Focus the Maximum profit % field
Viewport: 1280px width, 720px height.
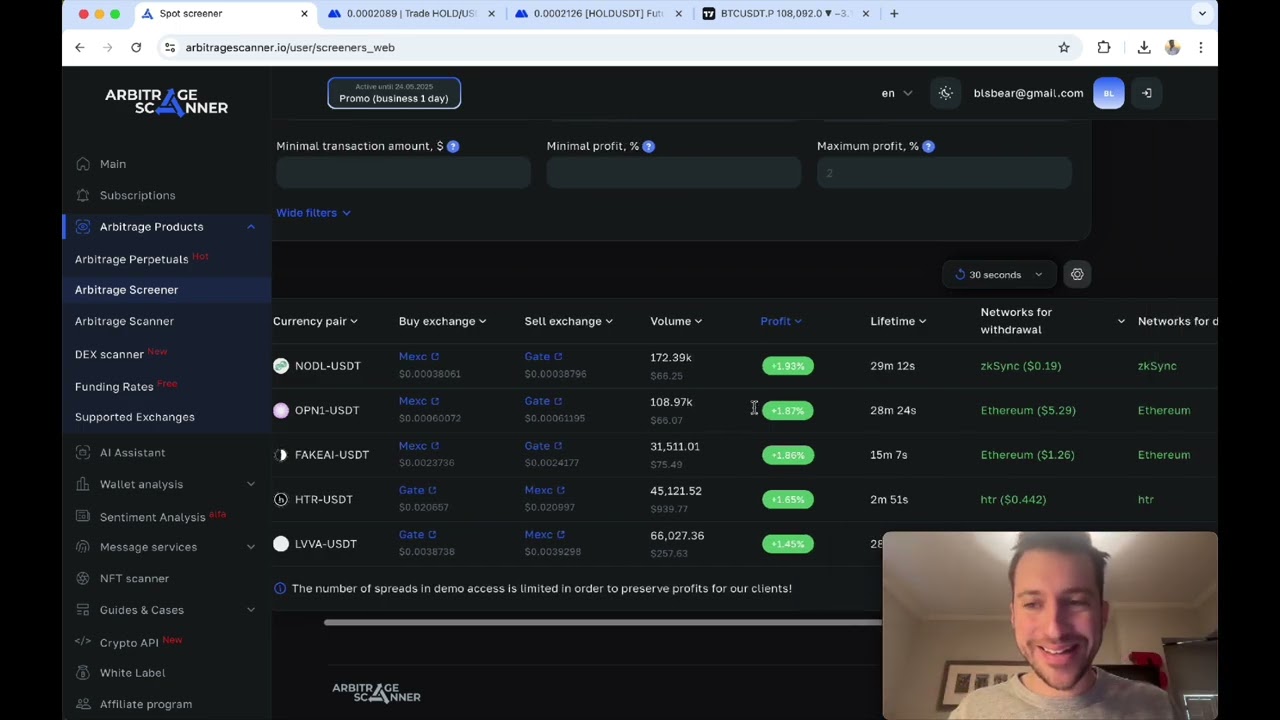tap(944, 173)
